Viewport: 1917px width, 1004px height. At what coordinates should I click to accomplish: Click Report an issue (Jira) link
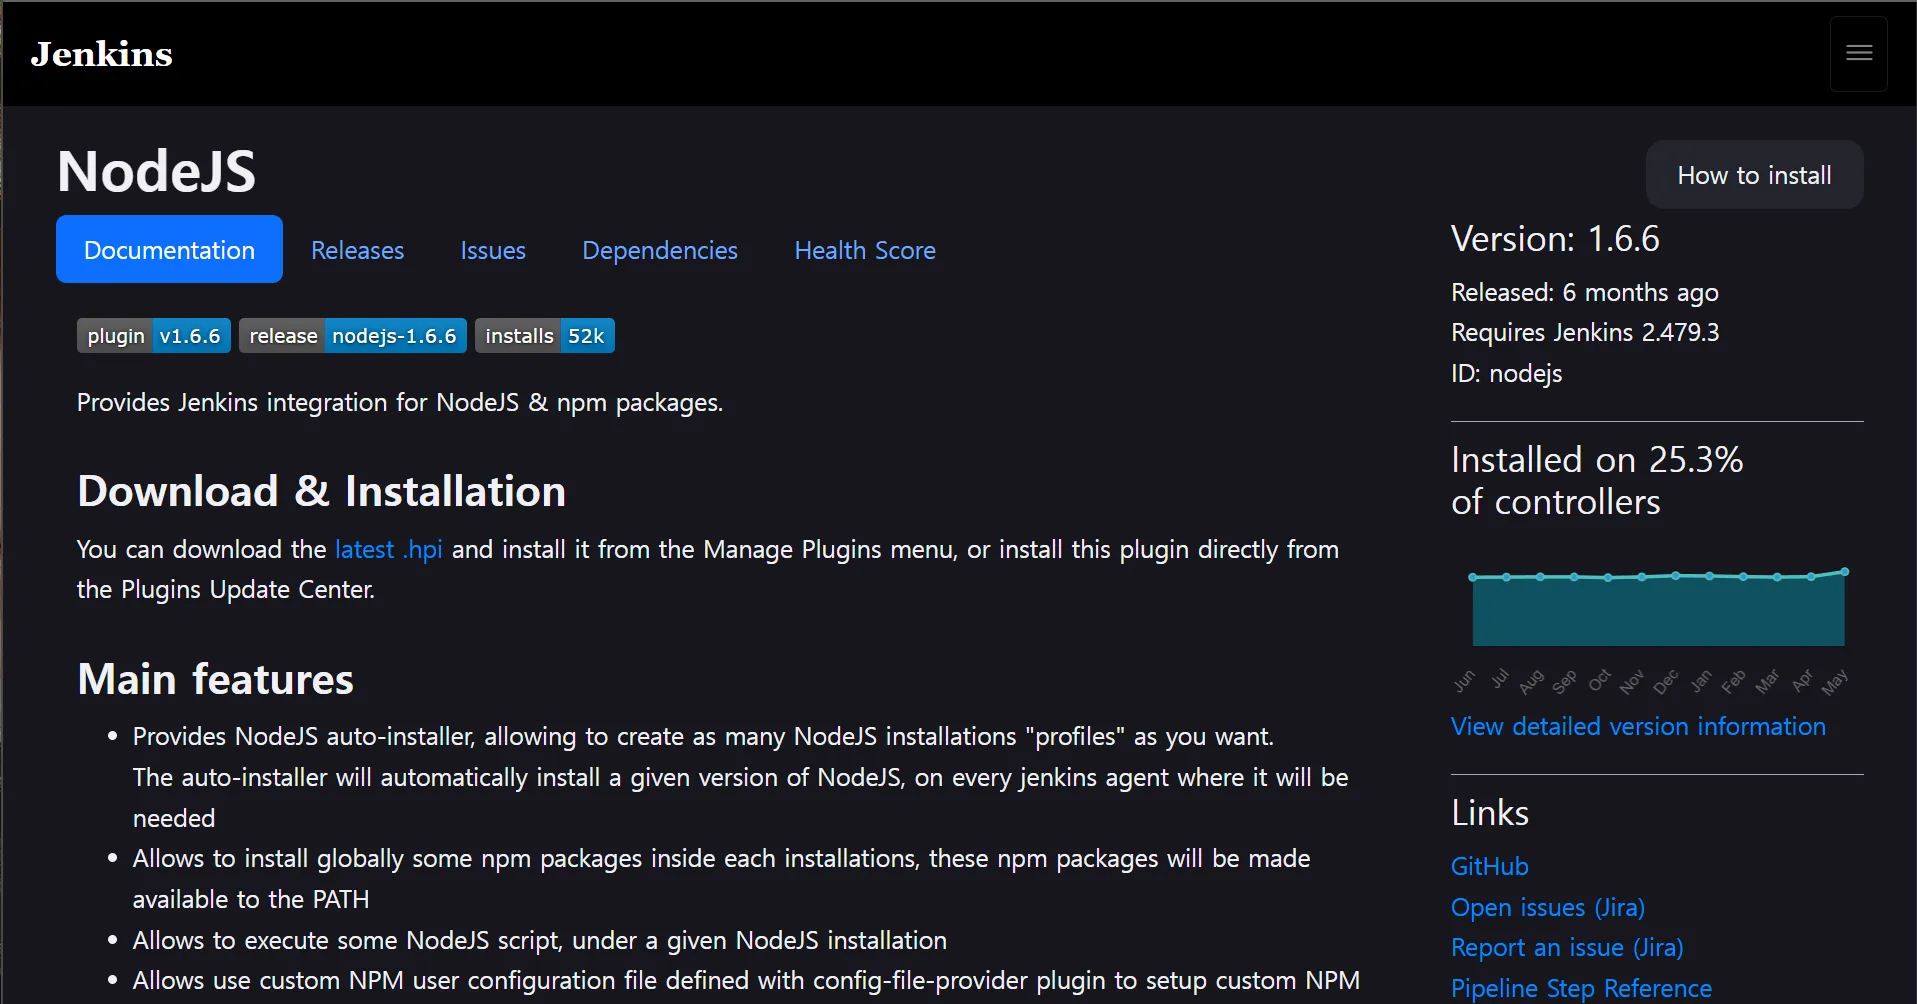click(x=1567, y=947)
